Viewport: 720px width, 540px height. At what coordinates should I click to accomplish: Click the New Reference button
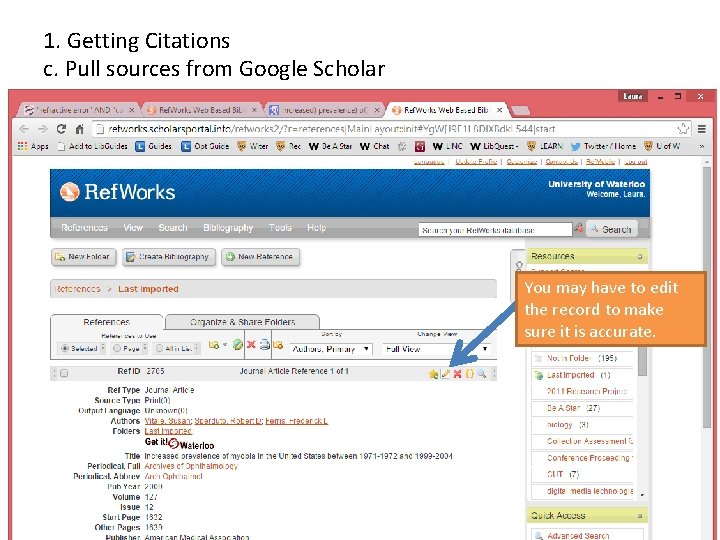tap(260, 257)
